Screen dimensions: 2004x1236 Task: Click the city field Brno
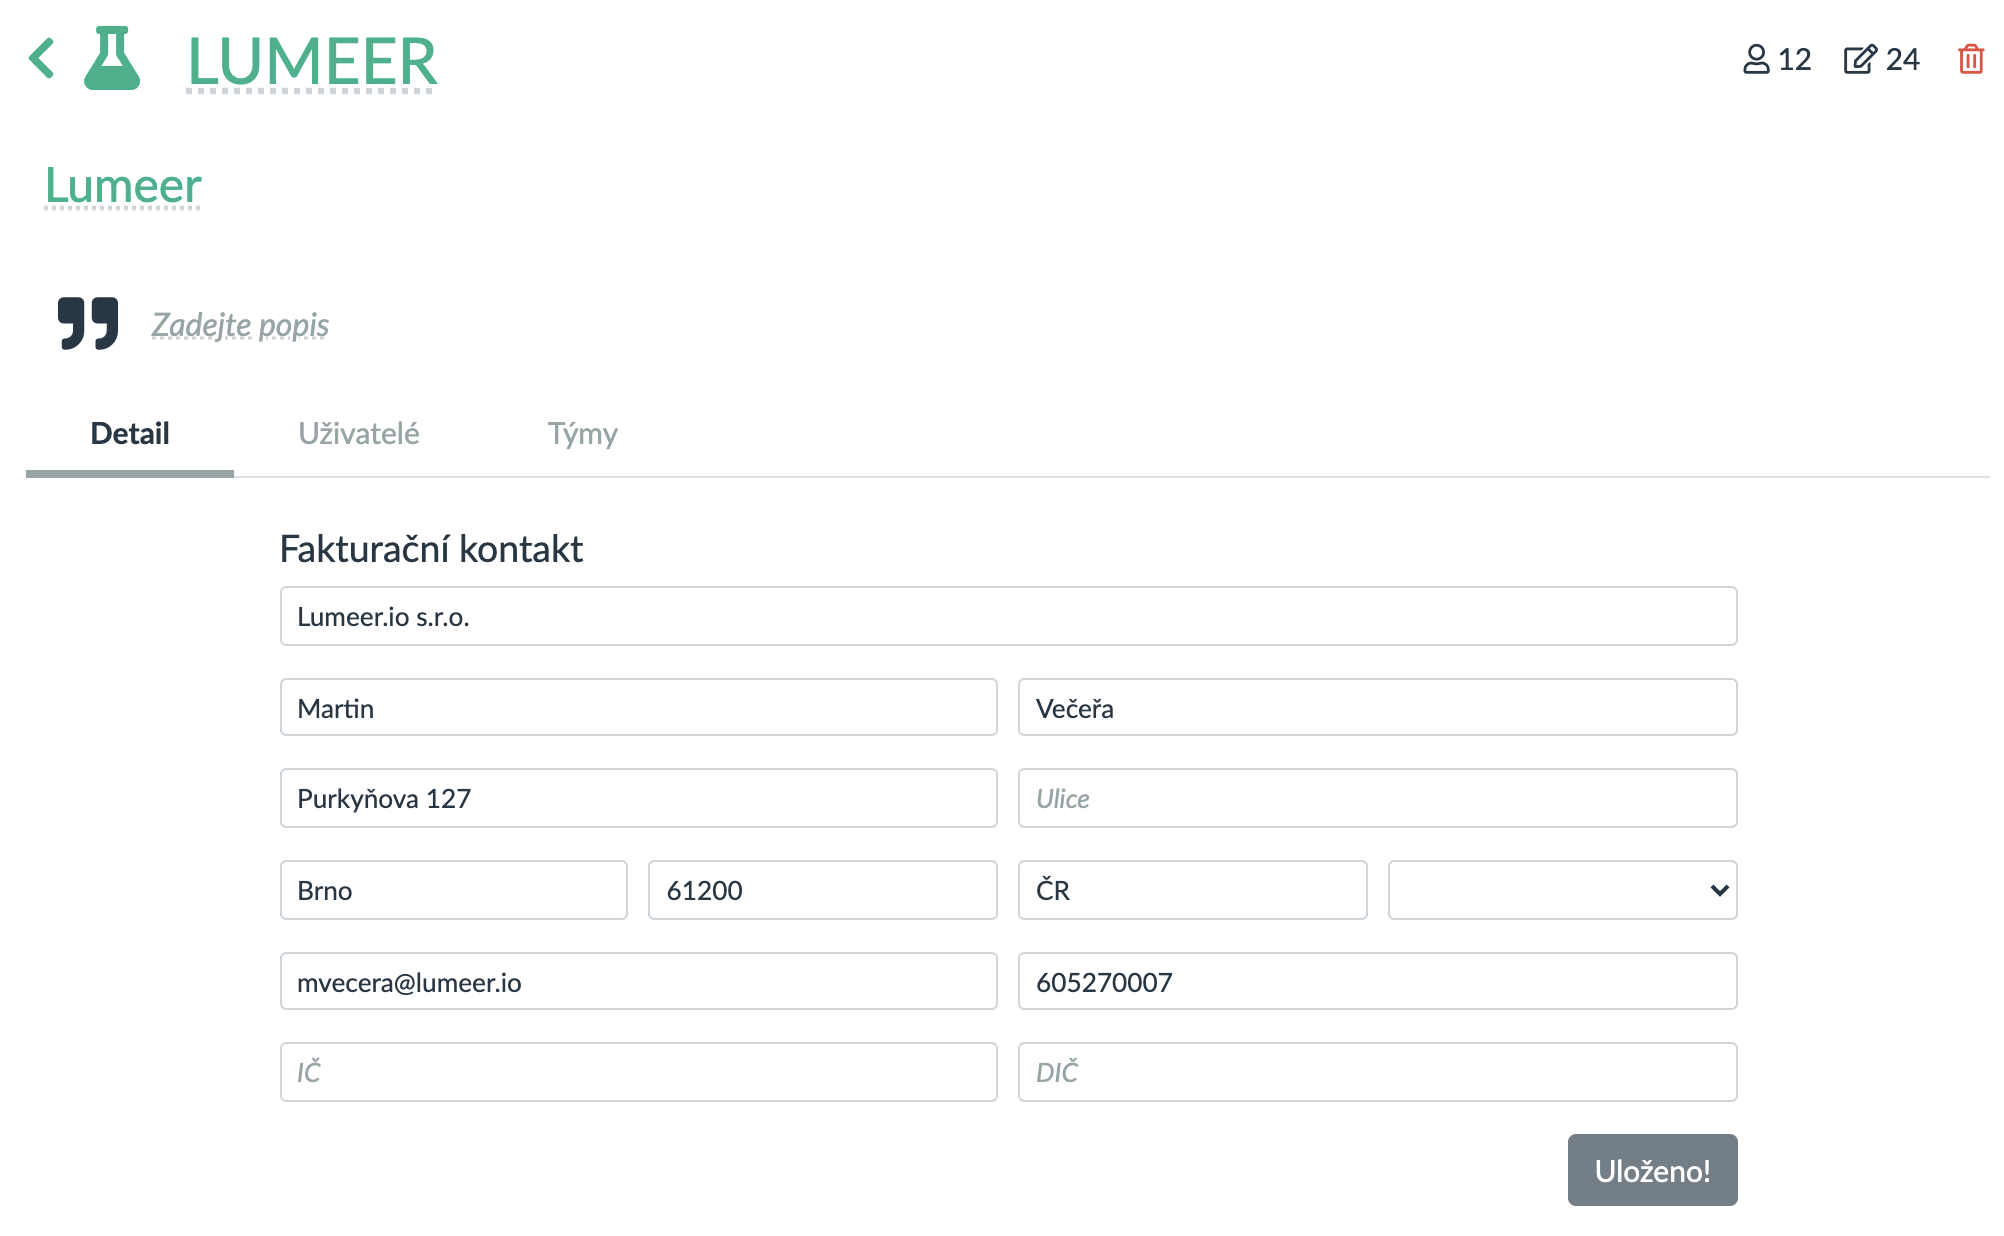click(x=454, y=890)
